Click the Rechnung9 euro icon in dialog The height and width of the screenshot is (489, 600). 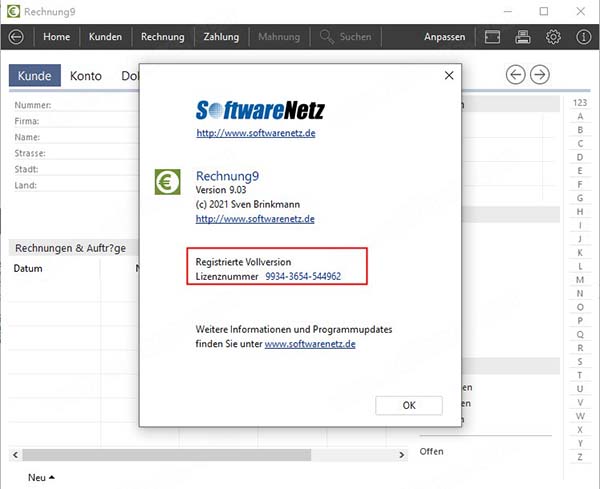pos(168,182)
